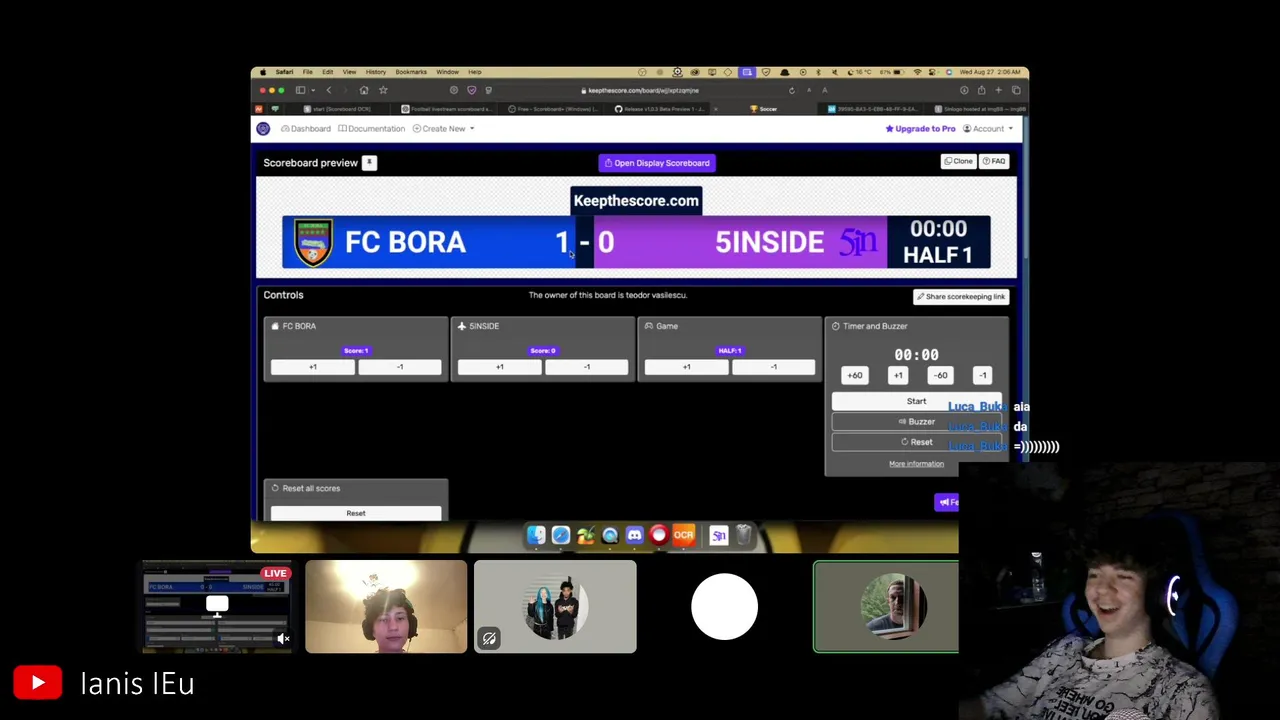Switch to the GitHub Release v1.0.3 tab
Image resolution: width=1280 pixels, height=720 pixels.
(658, 108)
